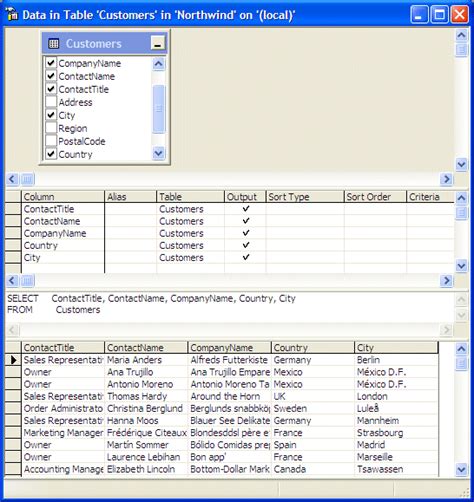Click the Criteria column header in grid

point(430,197)
